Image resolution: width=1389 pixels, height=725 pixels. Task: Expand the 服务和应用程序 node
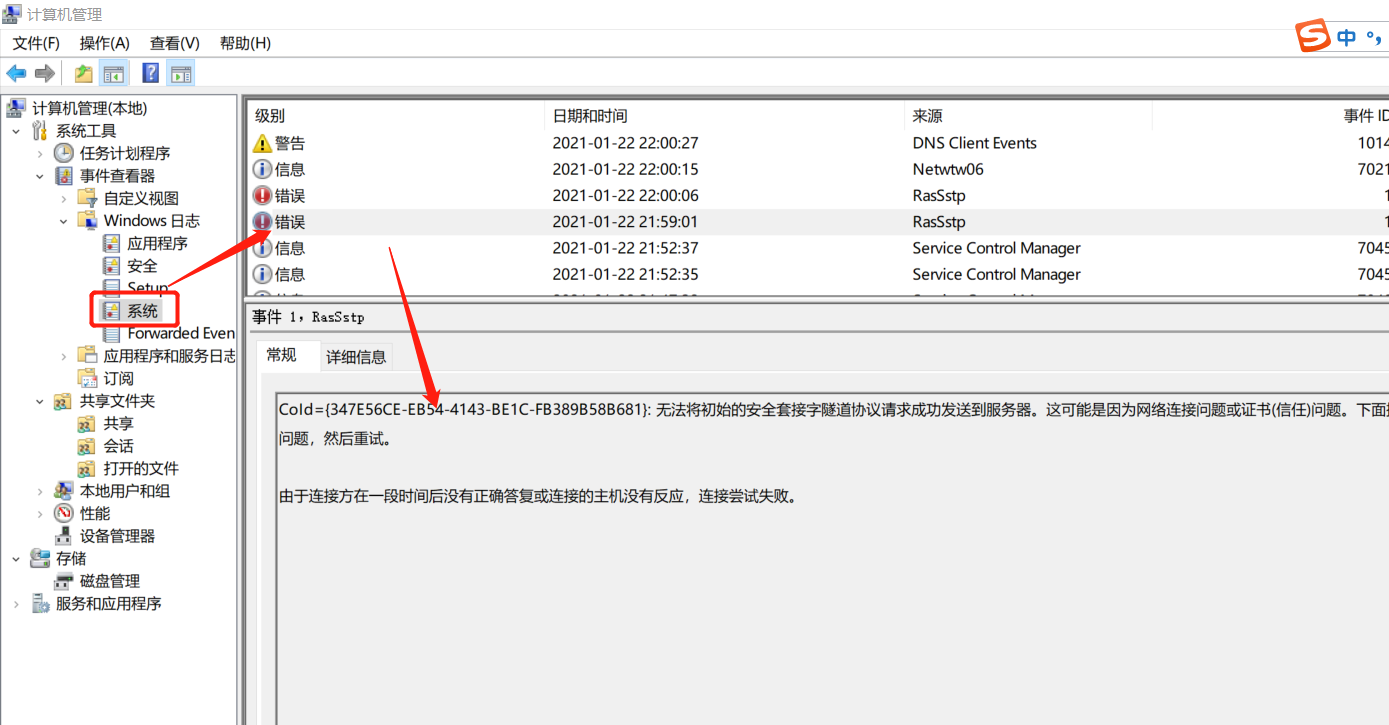coord(16,604)
